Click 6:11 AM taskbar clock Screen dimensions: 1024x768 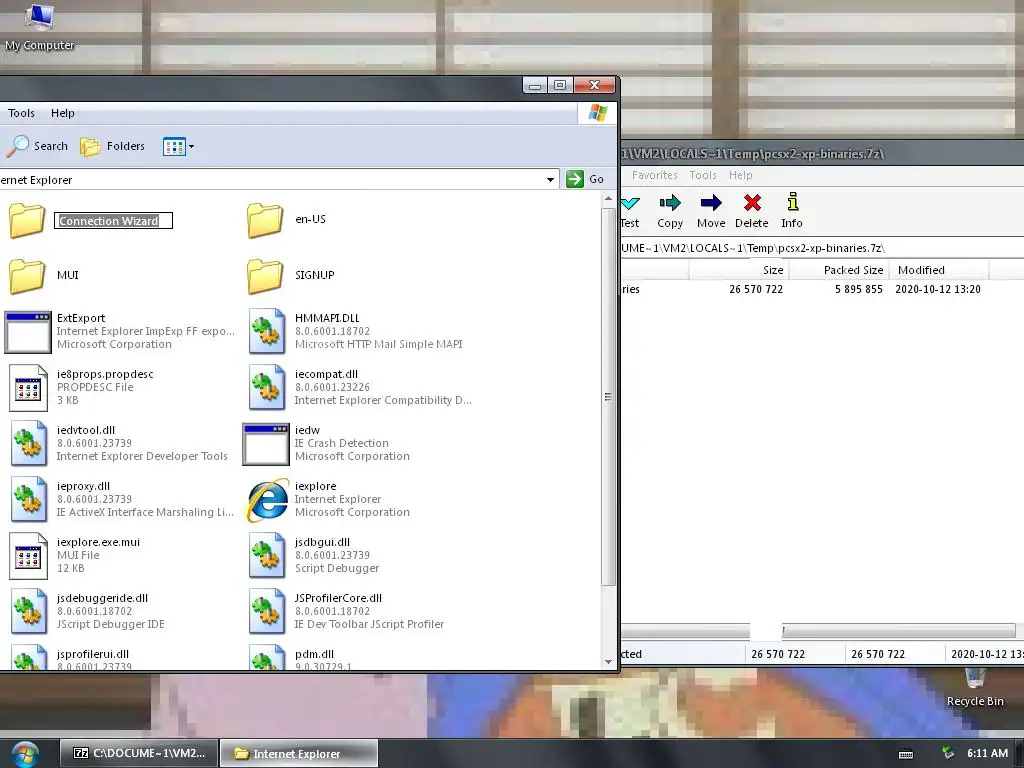pyautogui.click(x=987, y=753)
